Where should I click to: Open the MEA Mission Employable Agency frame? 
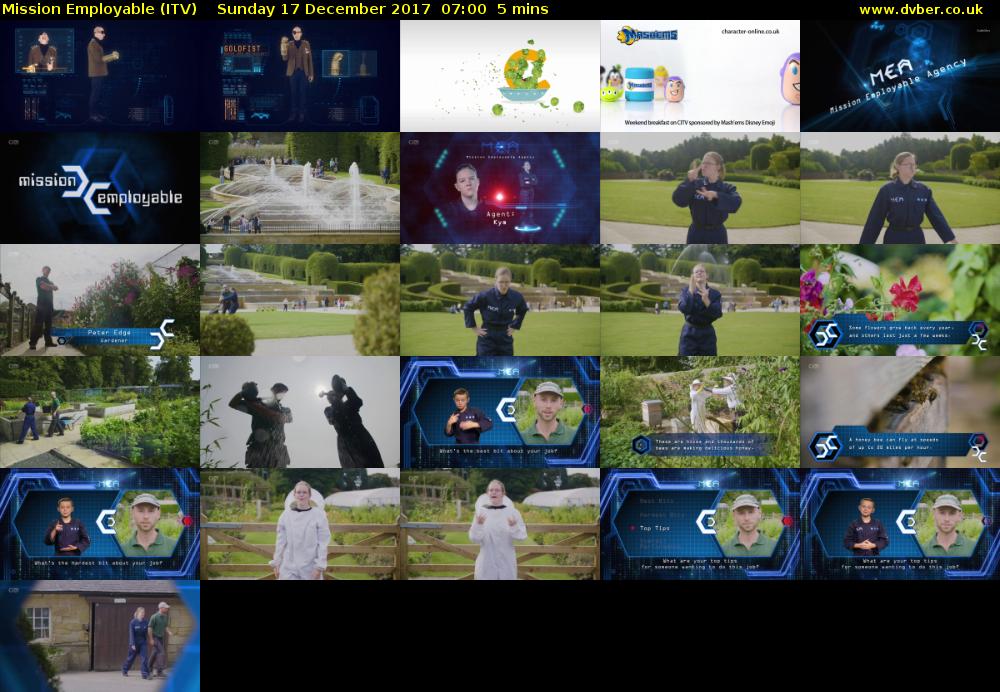pos(900,76)
